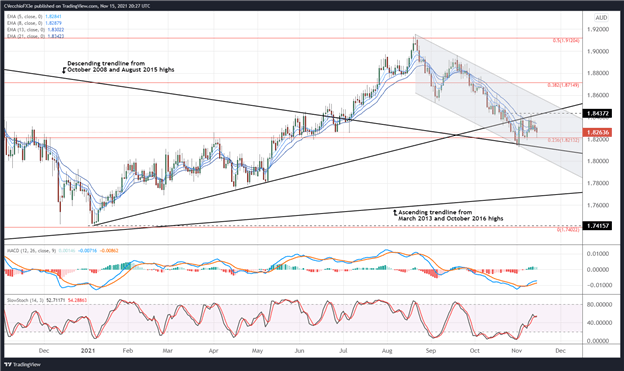Click the 1.80000 price axis tick

597,161
